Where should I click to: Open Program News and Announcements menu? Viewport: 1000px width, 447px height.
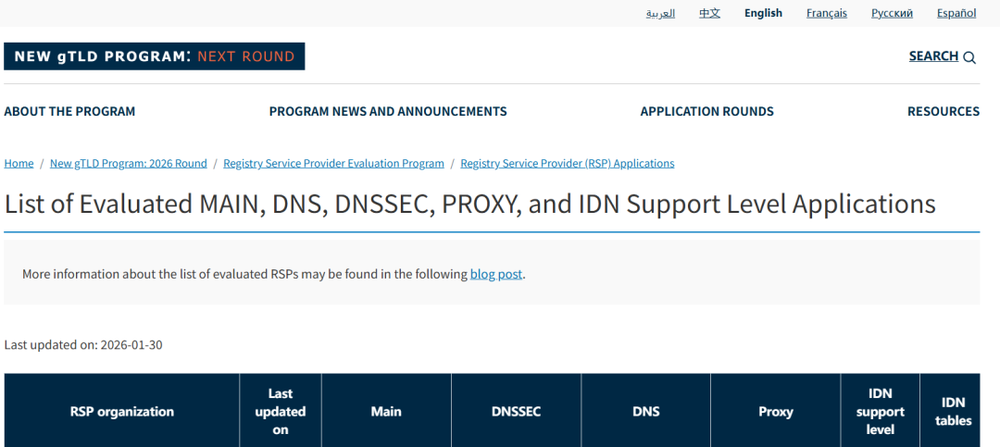pos(388,111)
